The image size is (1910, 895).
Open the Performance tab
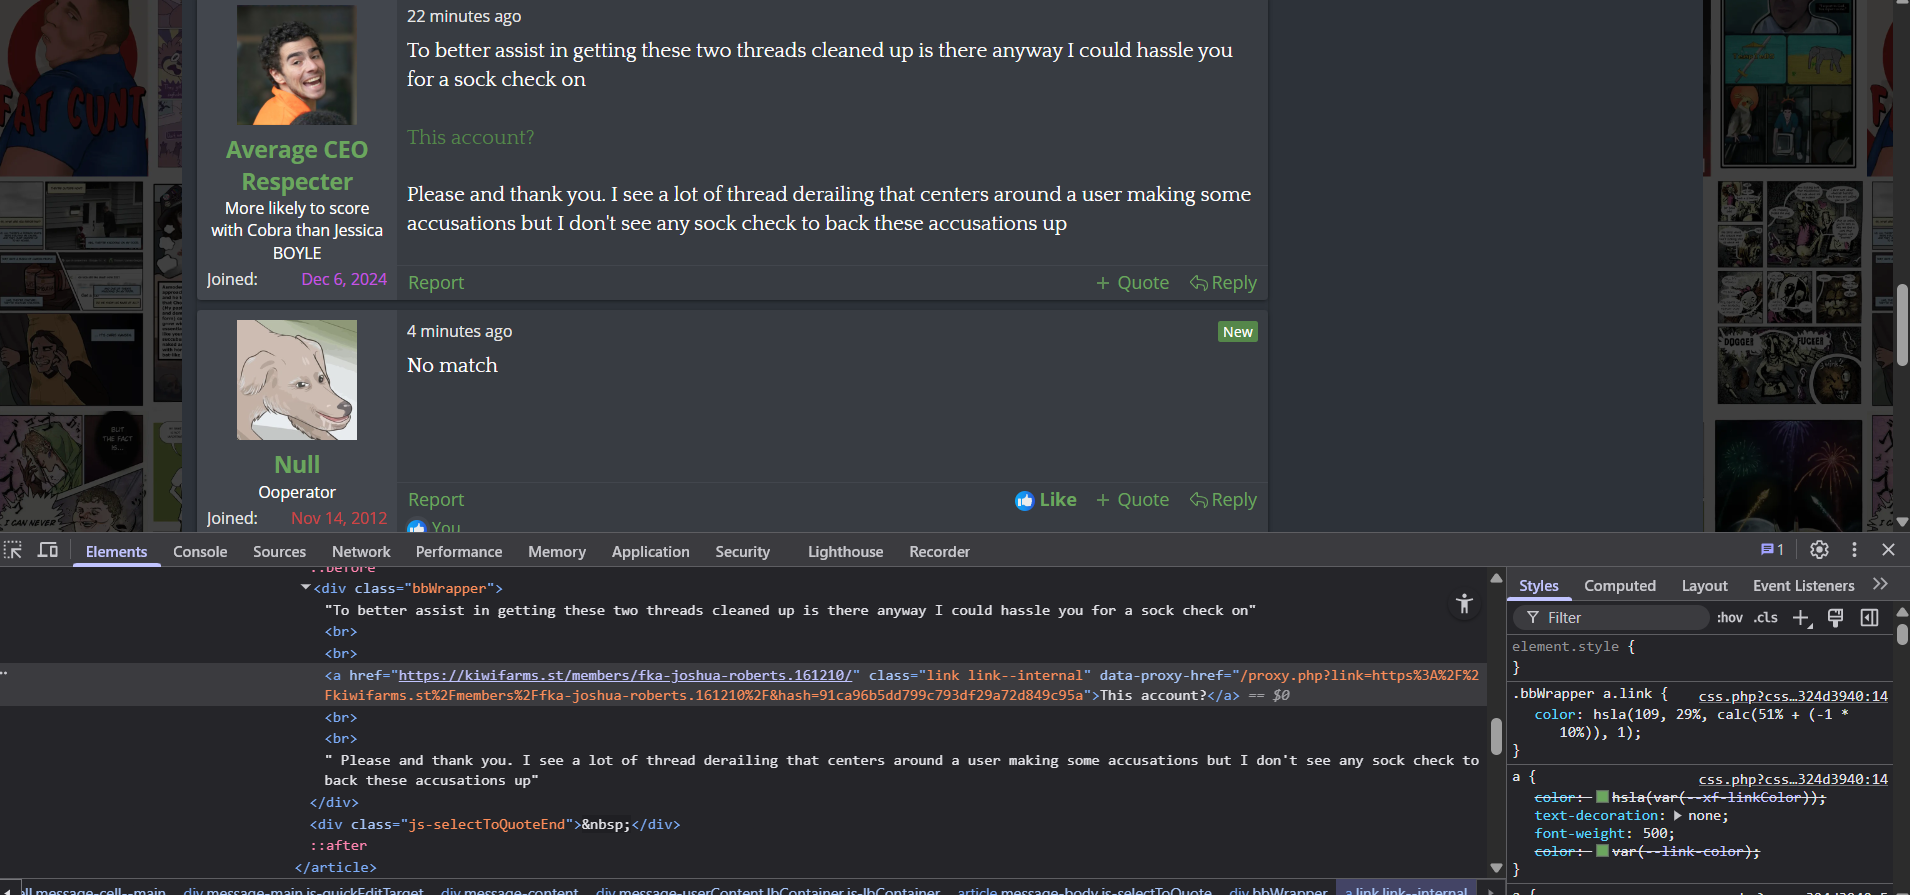coord(459,552)
